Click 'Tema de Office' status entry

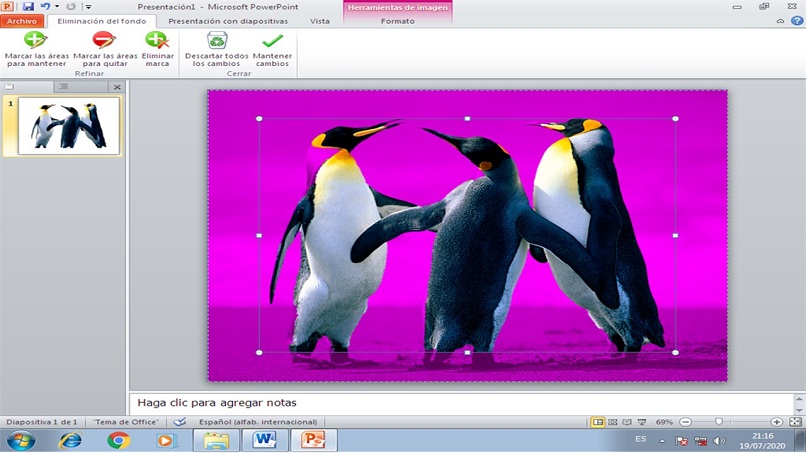tap(126, 422)
